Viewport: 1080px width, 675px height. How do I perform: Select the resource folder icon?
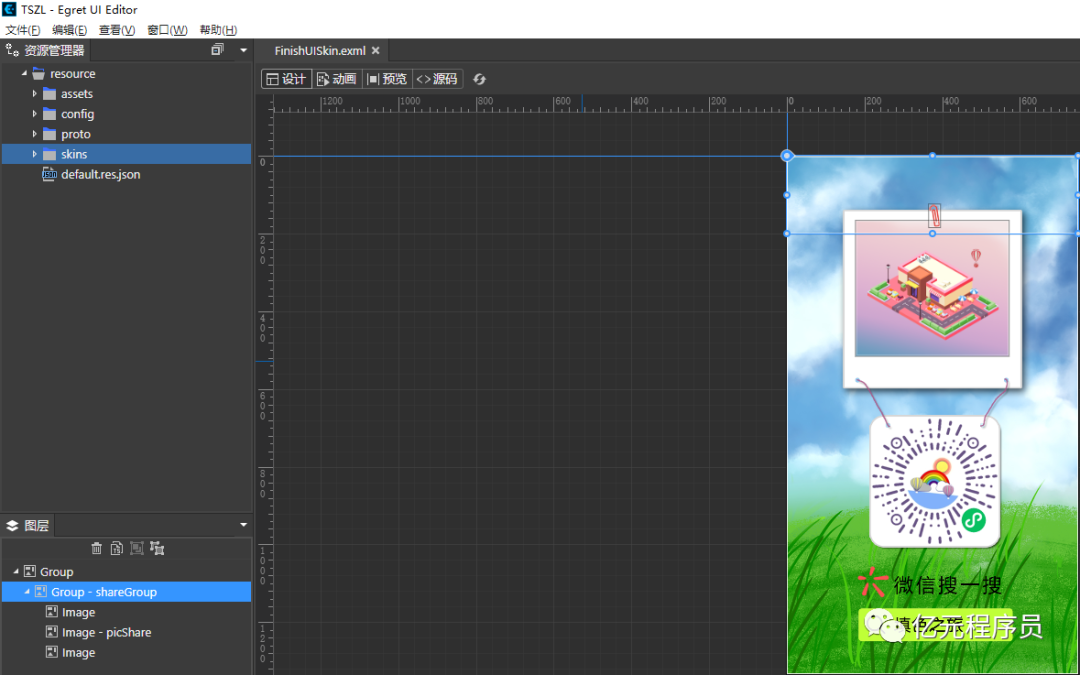click(39, 74)
